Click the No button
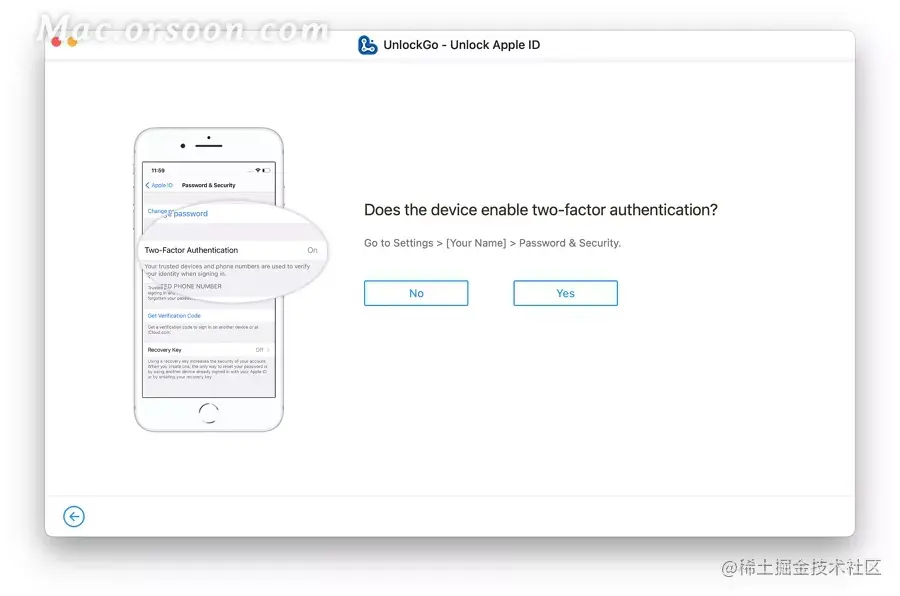900x596 pixels. point(416,293)
